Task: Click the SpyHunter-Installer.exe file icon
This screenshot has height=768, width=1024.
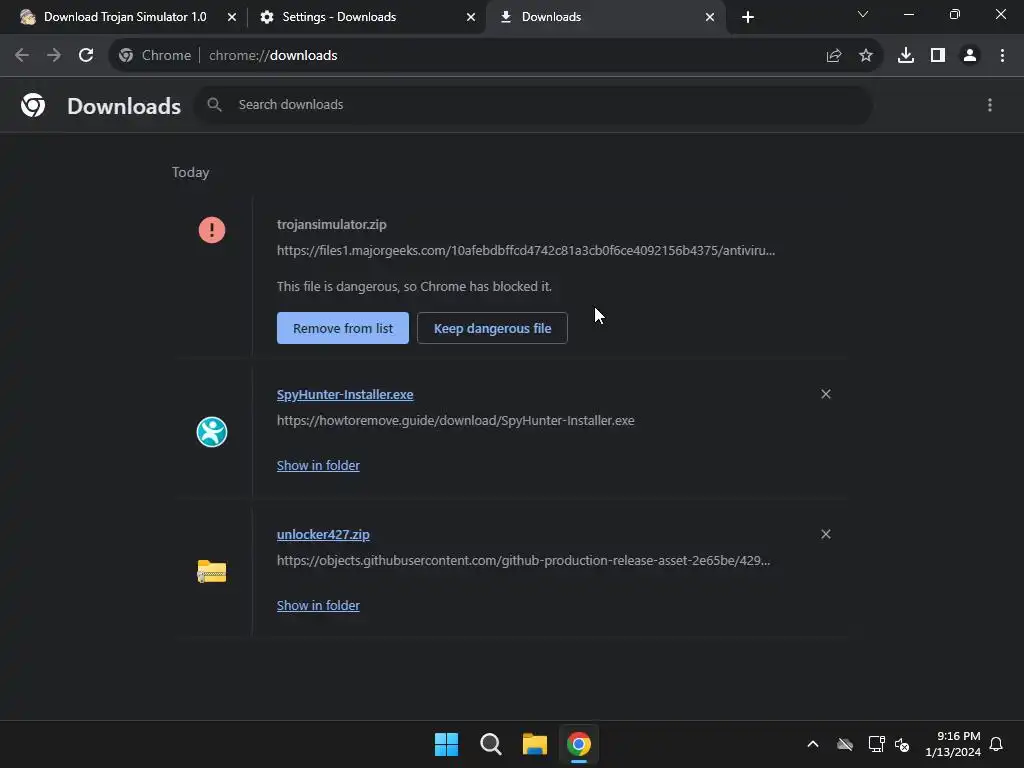Action: coord(212,432)
